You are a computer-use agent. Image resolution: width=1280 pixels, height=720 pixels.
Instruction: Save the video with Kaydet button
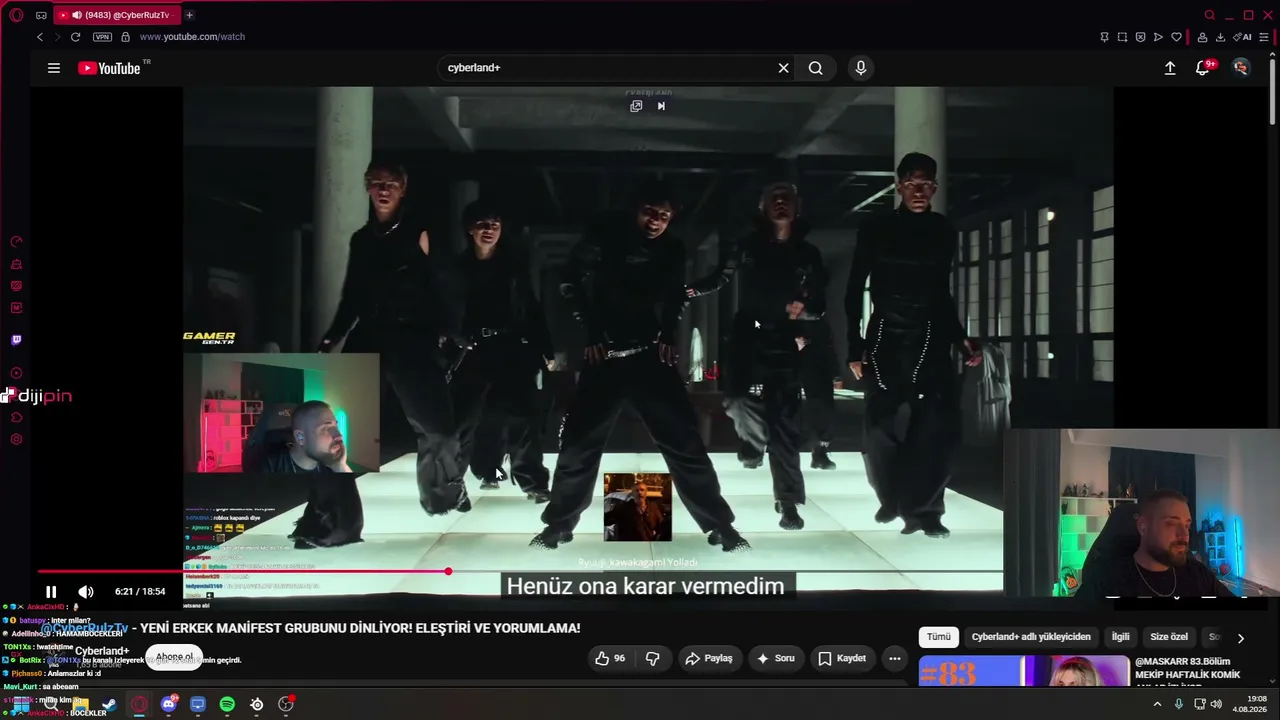[842, 658]
